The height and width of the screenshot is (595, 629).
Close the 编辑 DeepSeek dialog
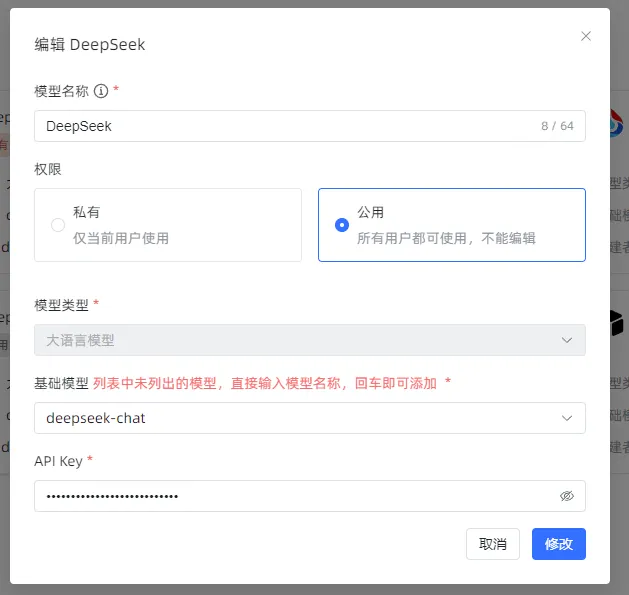[586, 36]
